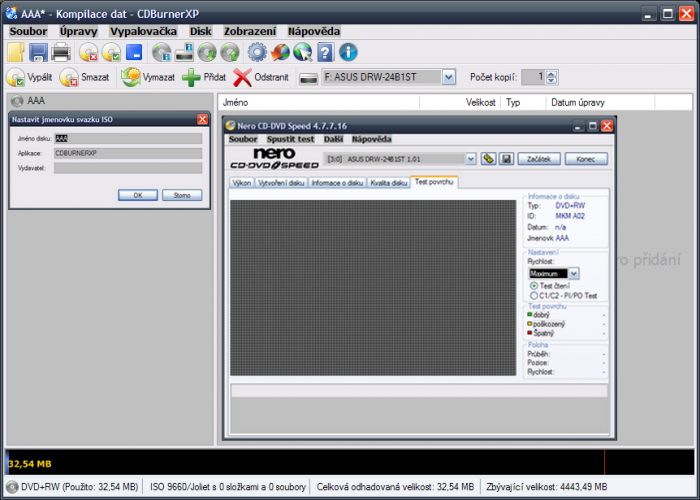Open the CDBurnerXP Soubor menu
The height and width of the screenshot is (500, 700).
coord(28,31)
